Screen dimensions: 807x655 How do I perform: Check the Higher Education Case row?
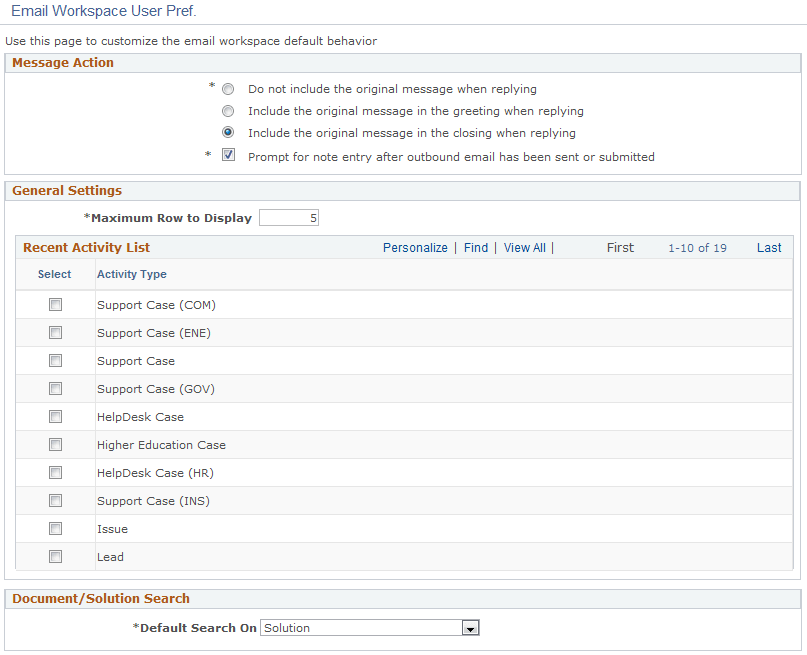point(55,444)
